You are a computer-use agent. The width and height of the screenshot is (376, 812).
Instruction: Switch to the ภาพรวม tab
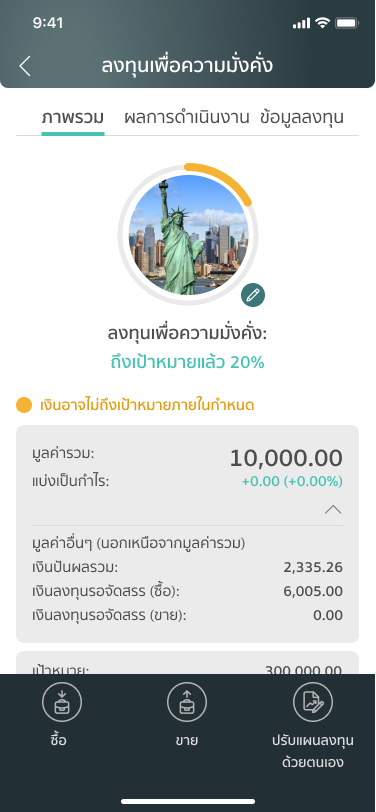click(x=73, y=118)
